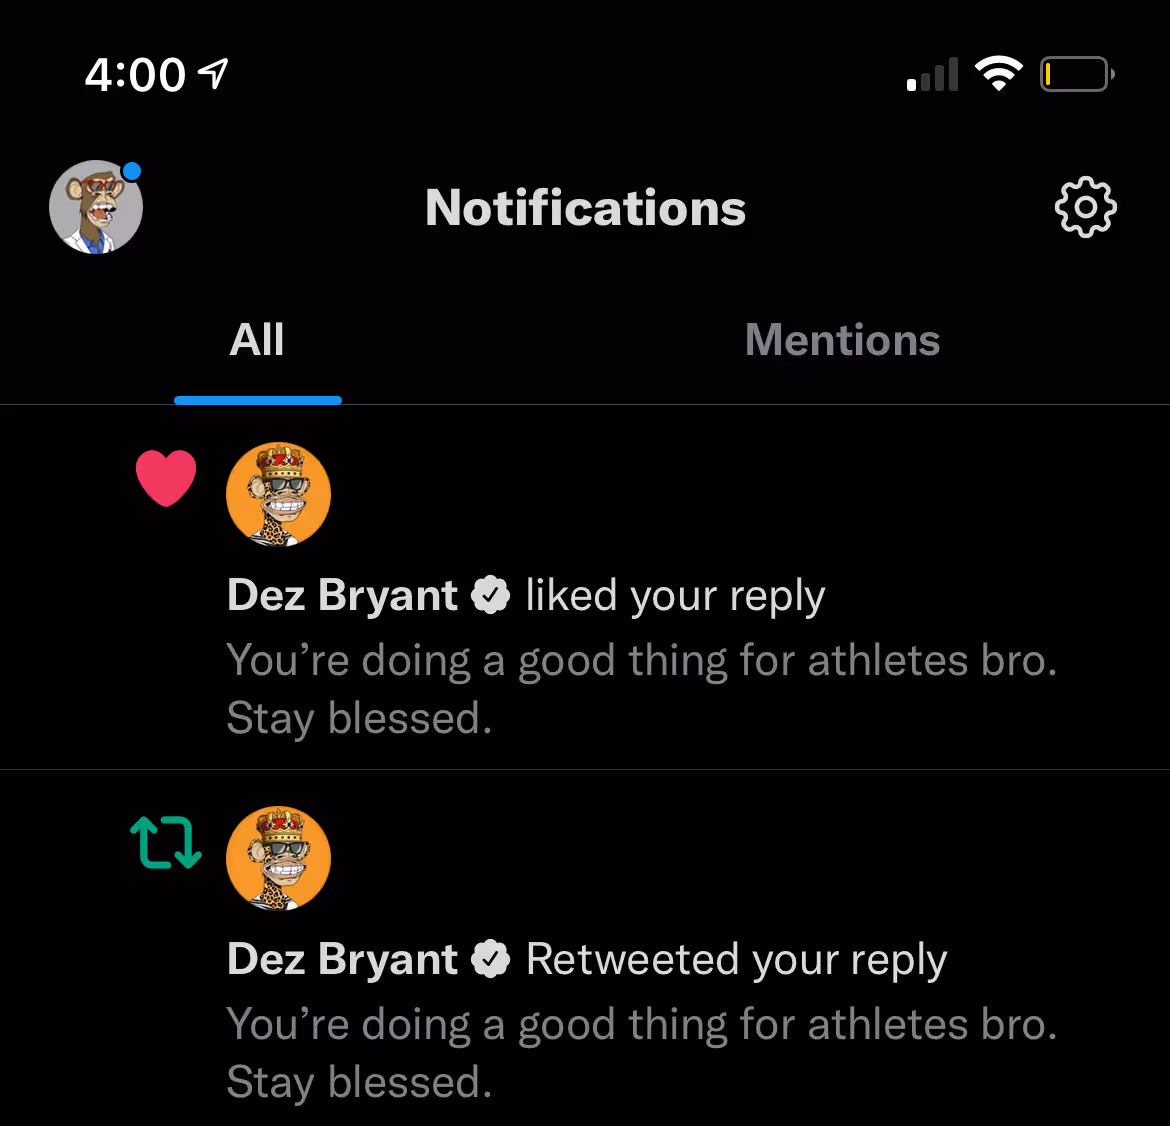The height and width of the screenshot is (1126, 1170).
Task: Tap the 4:00 clock in status bar
Action: pos(135,75)
